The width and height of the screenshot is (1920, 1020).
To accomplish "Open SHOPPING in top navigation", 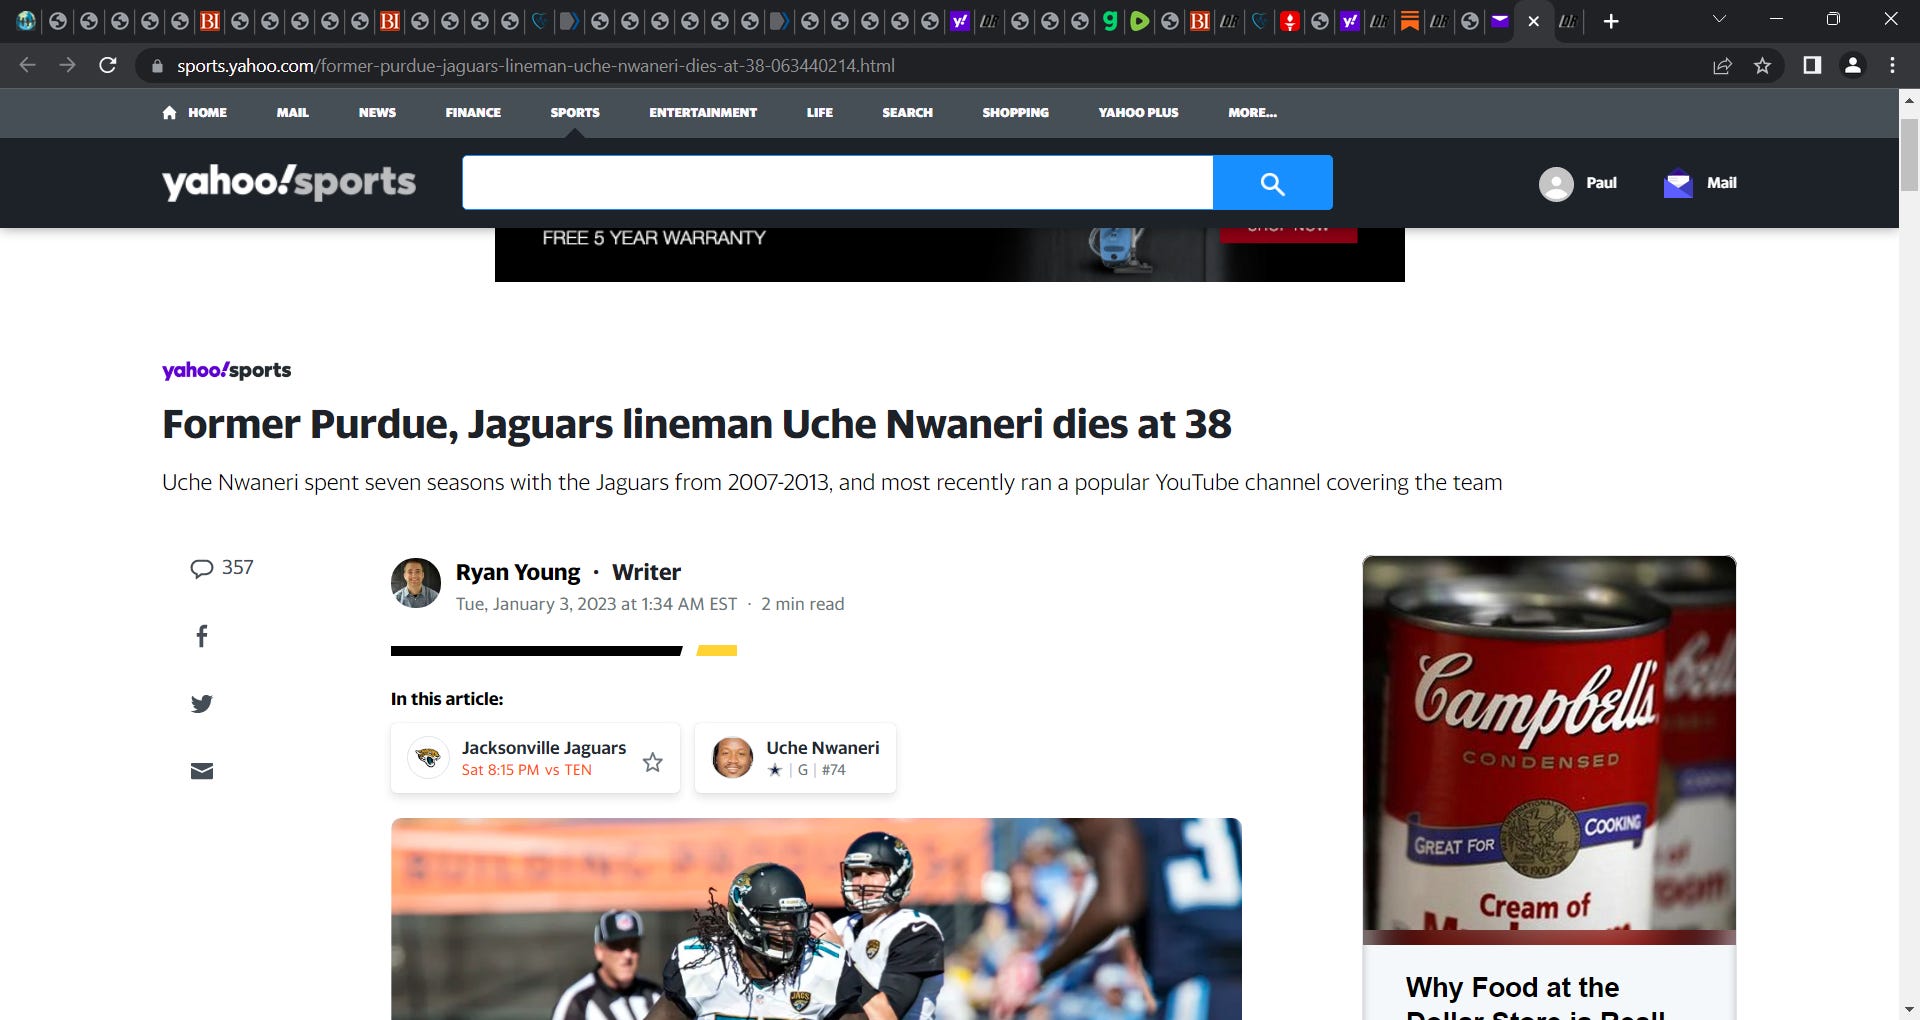I will pyautogui.click(x=1015, y=113).
